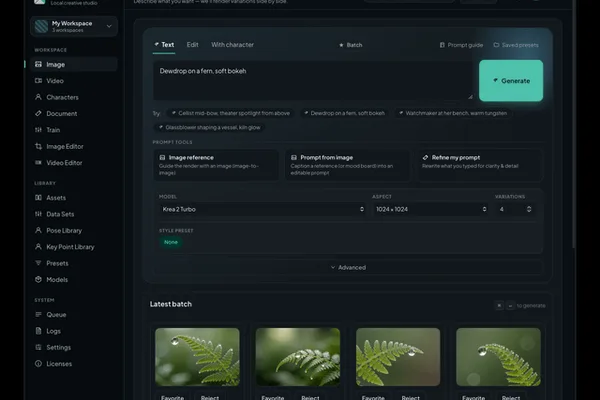This screenshot has width=600, height=400.
Task: Open the Queue sidebar item
Action: (74, 315)
